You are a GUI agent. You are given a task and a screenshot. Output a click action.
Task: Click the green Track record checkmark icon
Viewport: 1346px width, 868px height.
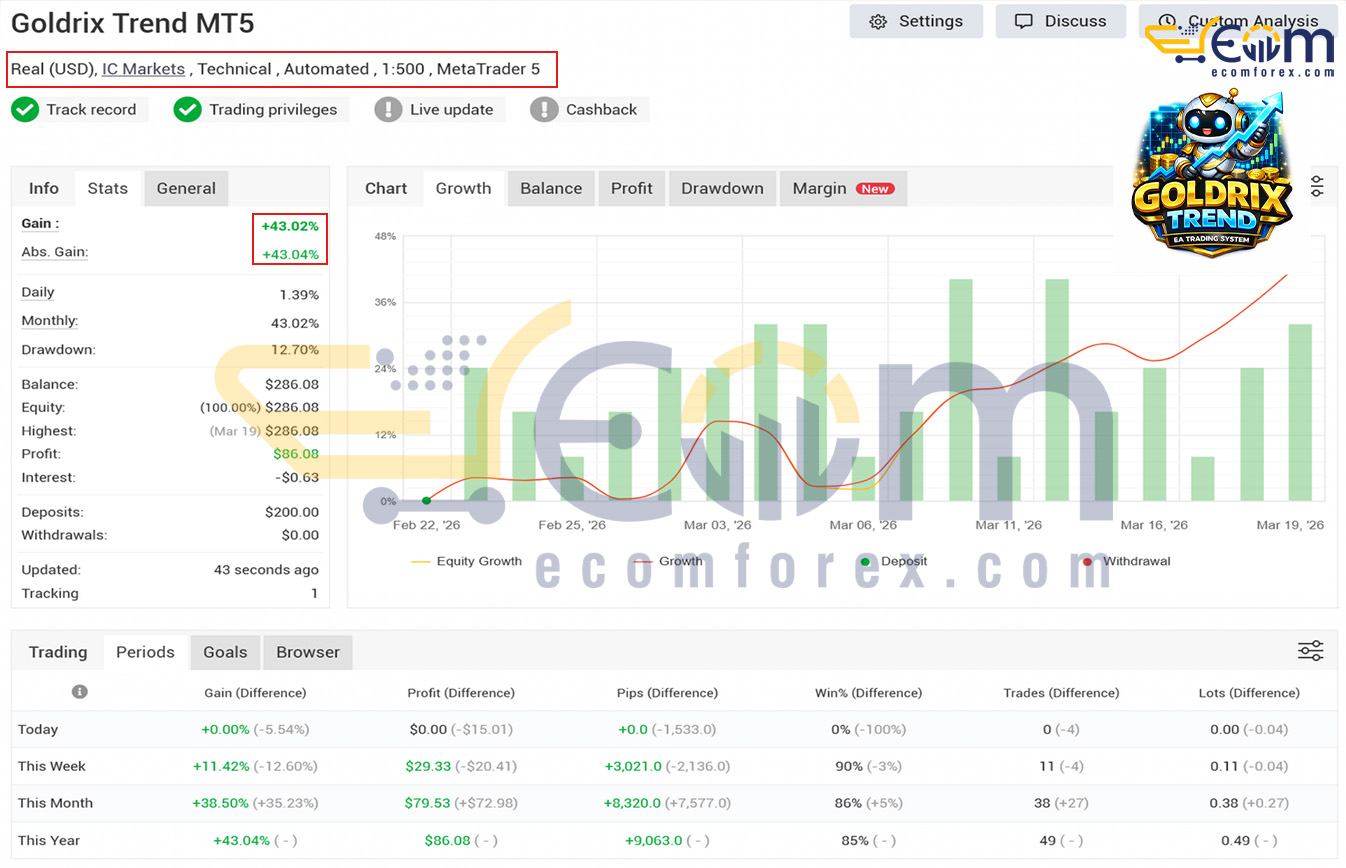(x=25, y=110)
